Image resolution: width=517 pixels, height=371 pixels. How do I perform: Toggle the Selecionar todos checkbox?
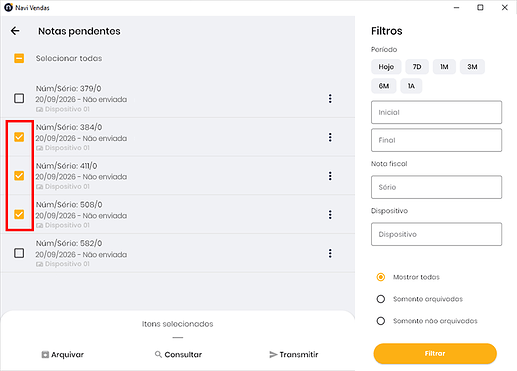coord(19,58)
